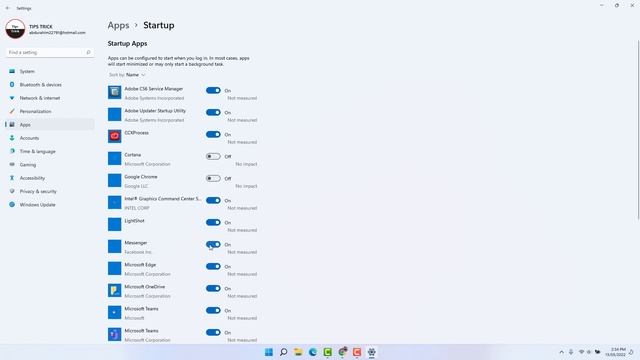
Task: Turn off Messenger startup toggle
Action: (x=213, y=244)
